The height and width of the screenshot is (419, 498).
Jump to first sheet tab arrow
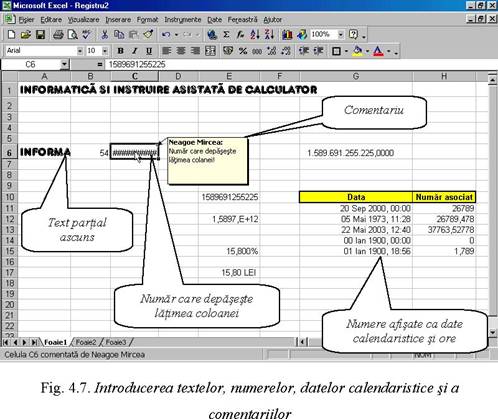click(6, 342)
